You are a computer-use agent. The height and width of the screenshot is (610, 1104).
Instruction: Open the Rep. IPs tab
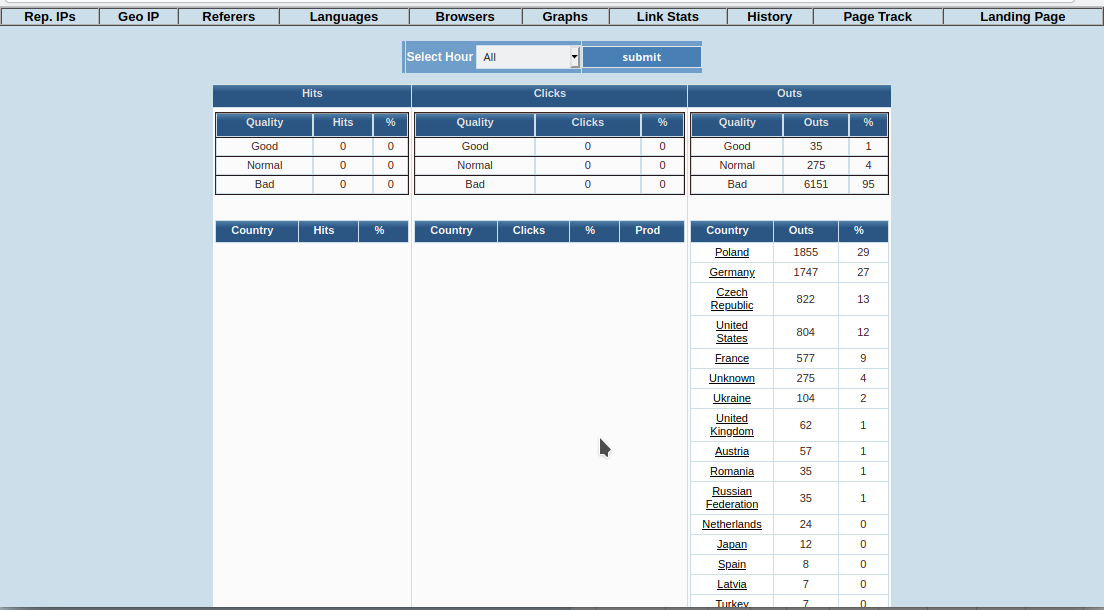(50, 16)
